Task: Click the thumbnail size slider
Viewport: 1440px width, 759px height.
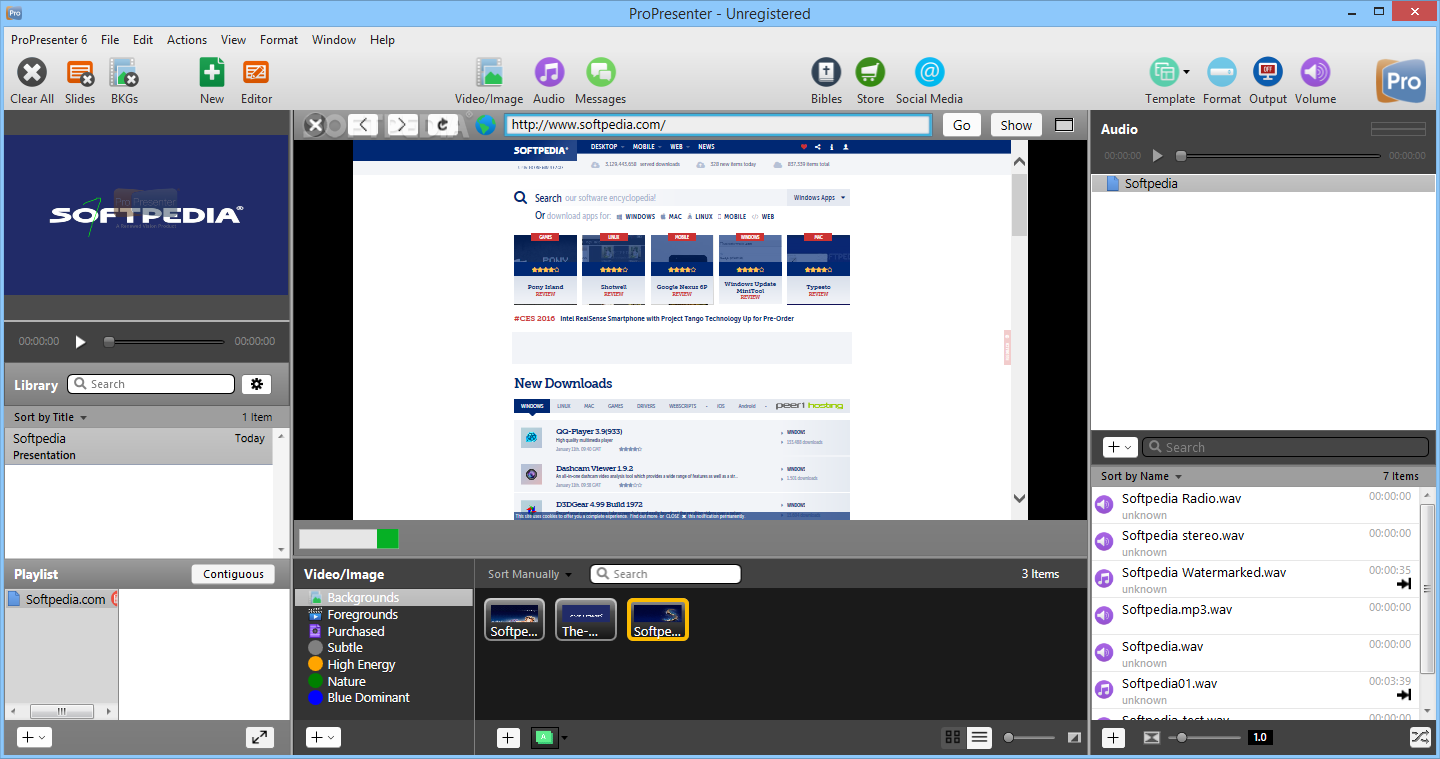Action: [x=1030, y=738]
